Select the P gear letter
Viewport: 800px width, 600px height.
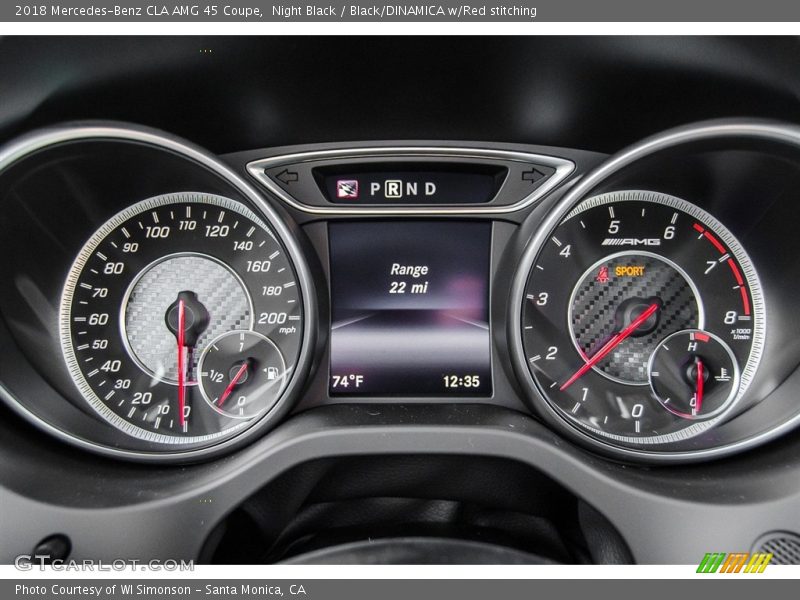pyautogui.click(x=376, y=189)
